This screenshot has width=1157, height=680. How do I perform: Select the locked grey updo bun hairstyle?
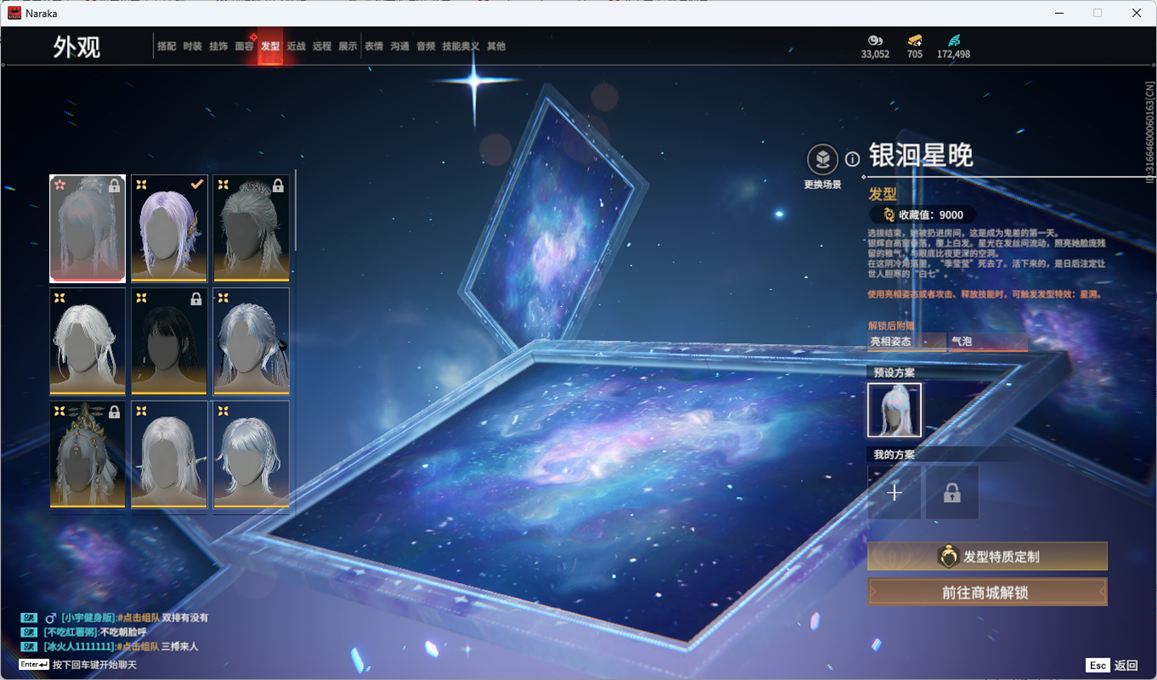click(251, 229)
